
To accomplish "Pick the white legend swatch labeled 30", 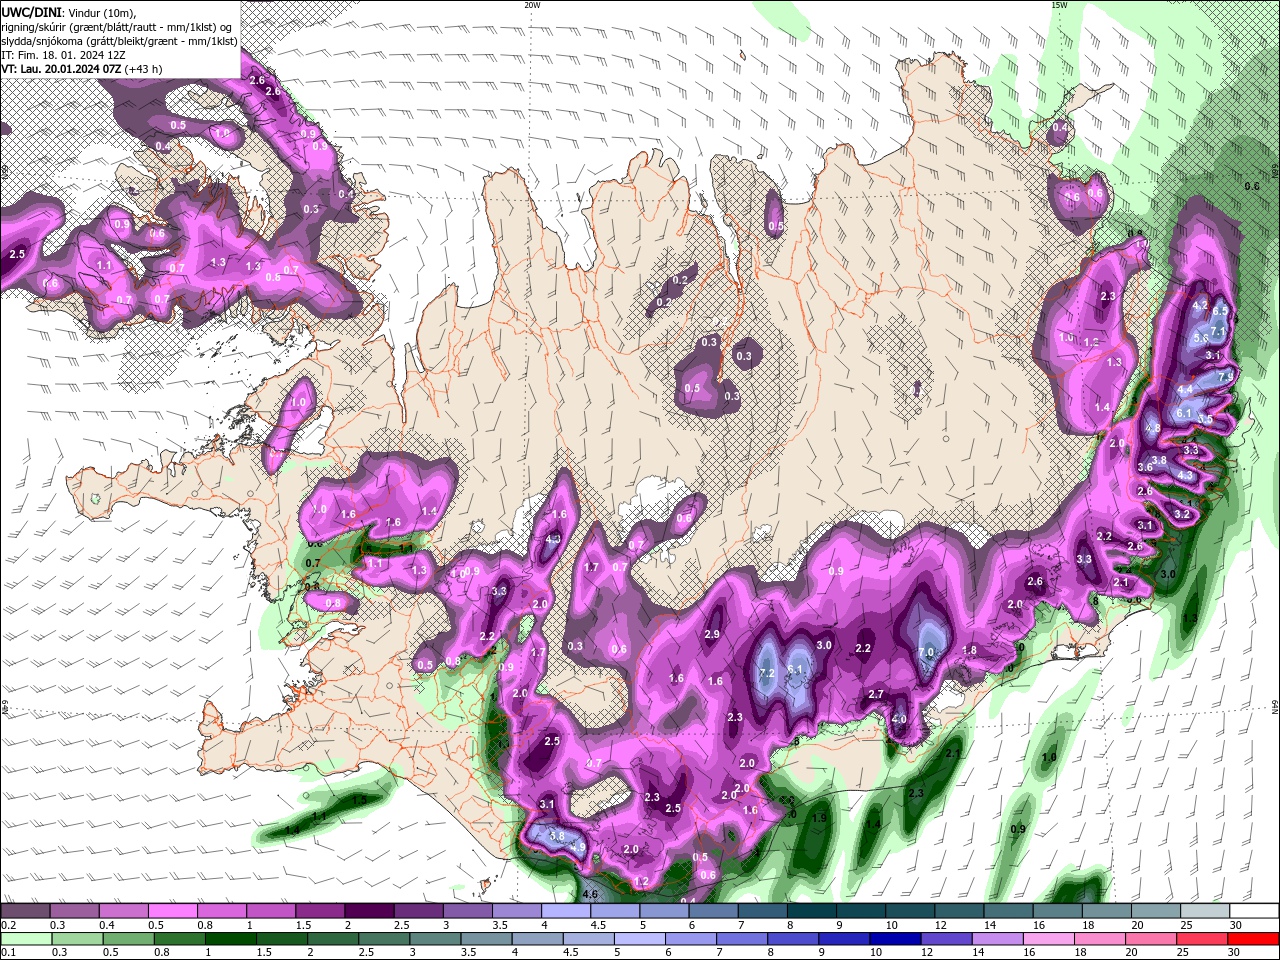I will pos(1254,911).
